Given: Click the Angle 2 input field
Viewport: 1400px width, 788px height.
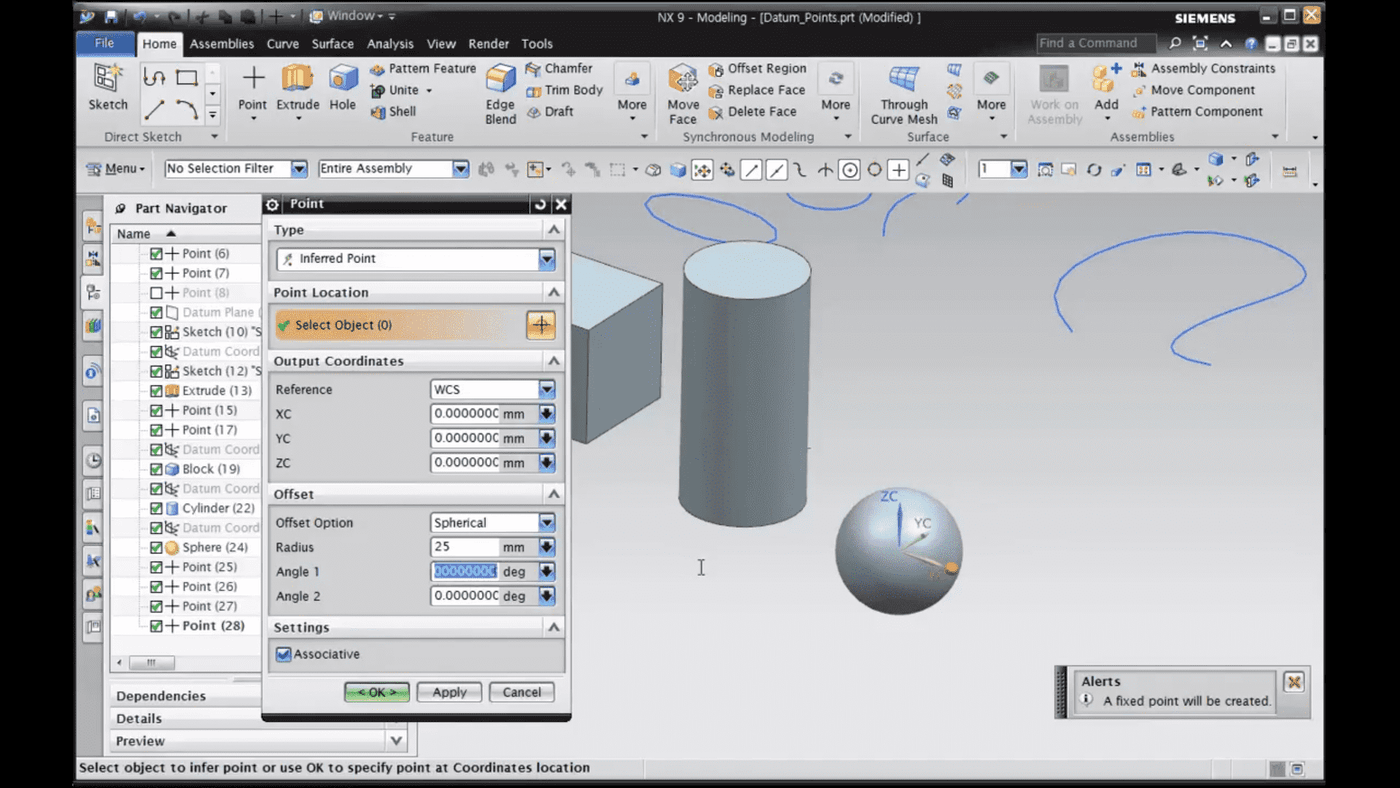Looking at the screenshot, I should (465, 596).
